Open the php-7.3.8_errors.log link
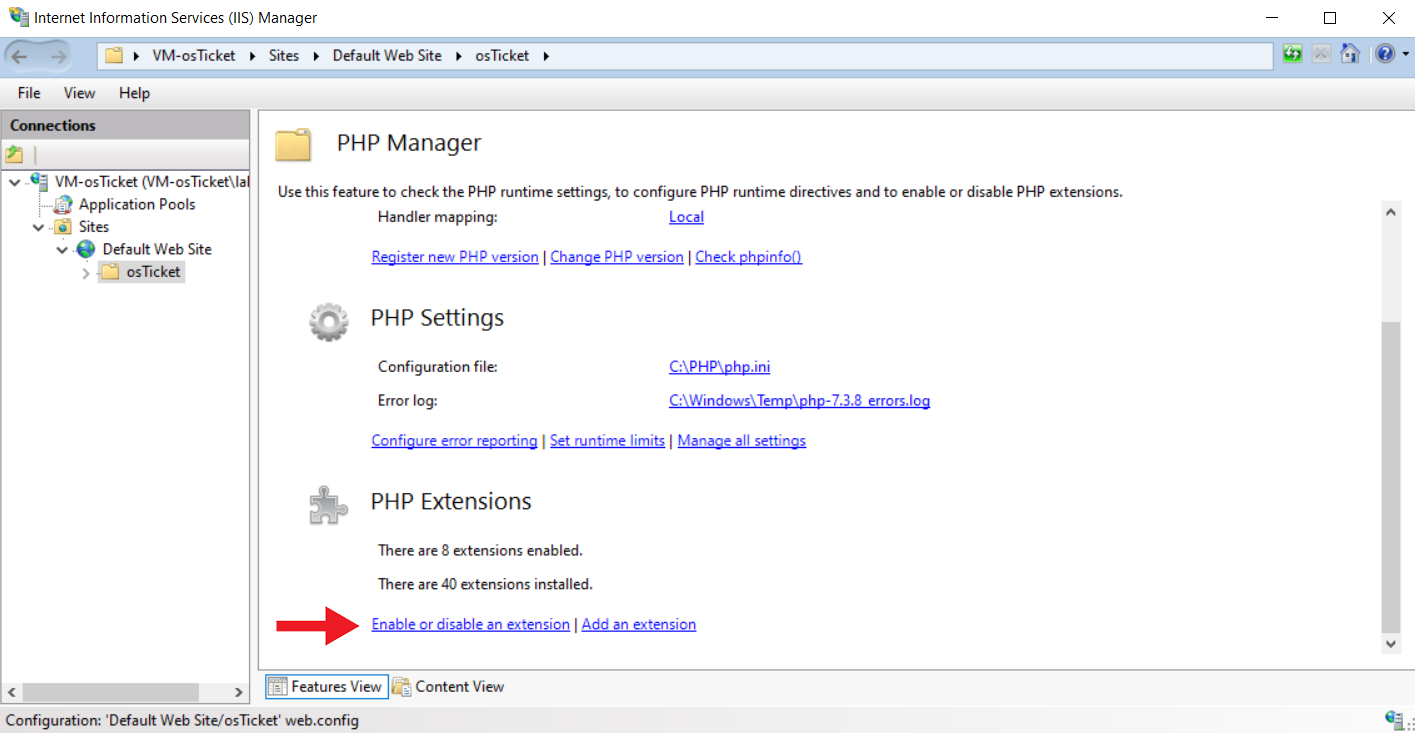This screenshot has width=1415, height=733. coord(800,401)
